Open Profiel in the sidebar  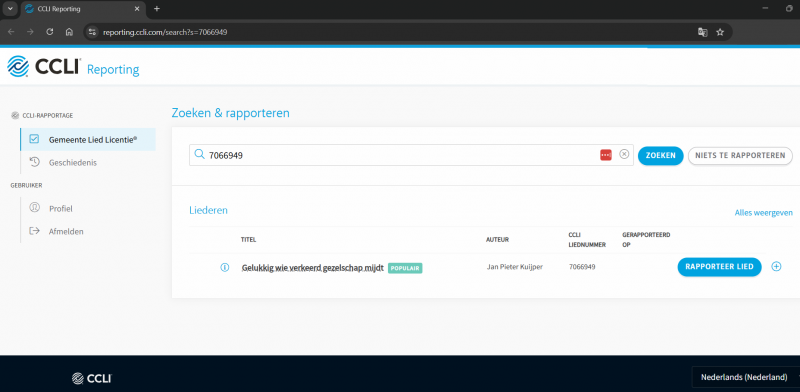tap(61, 208)
